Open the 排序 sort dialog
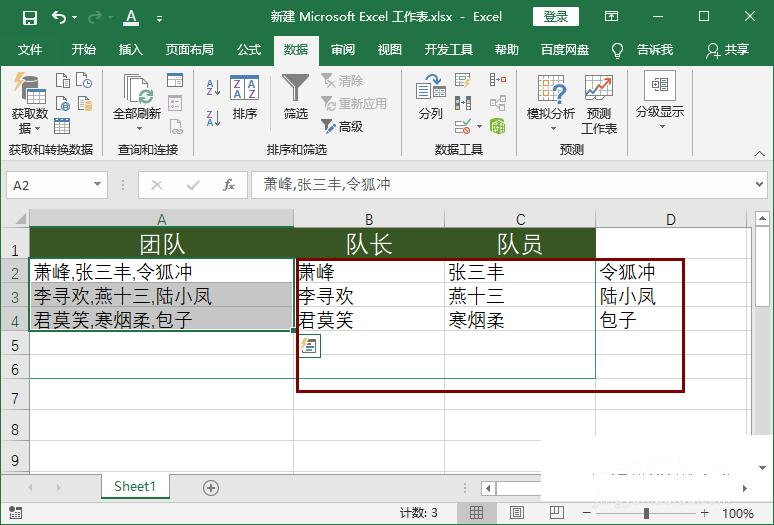 245,98
